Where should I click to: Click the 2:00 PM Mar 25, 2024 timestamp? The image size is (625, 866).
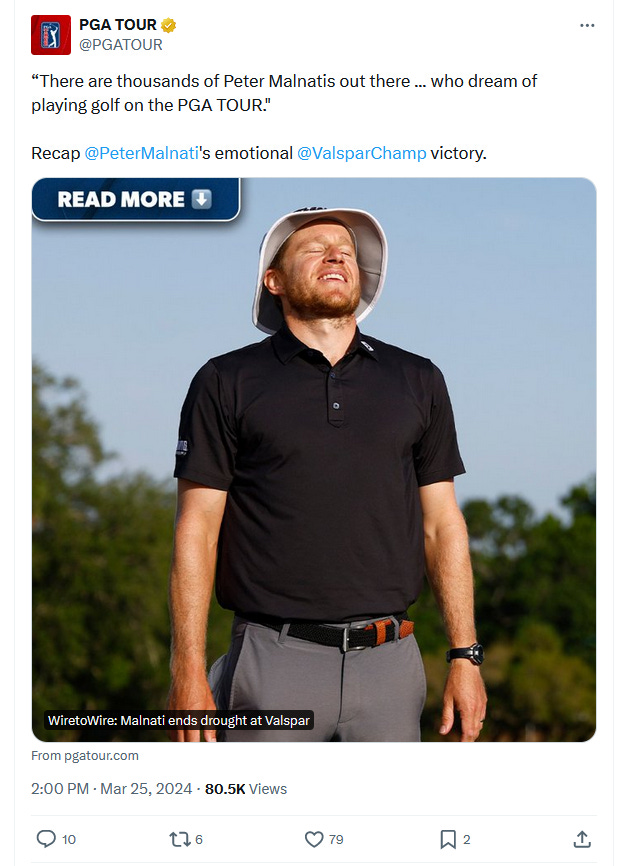tap(112, 789)
